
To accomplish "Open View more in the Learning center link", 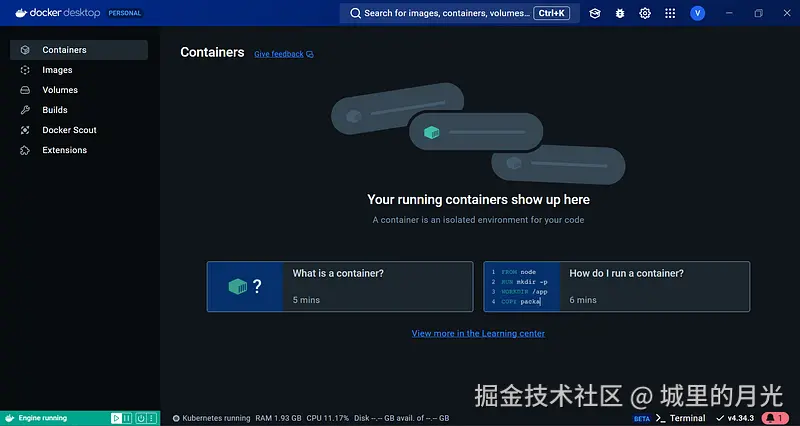I will tap(478, 333).
